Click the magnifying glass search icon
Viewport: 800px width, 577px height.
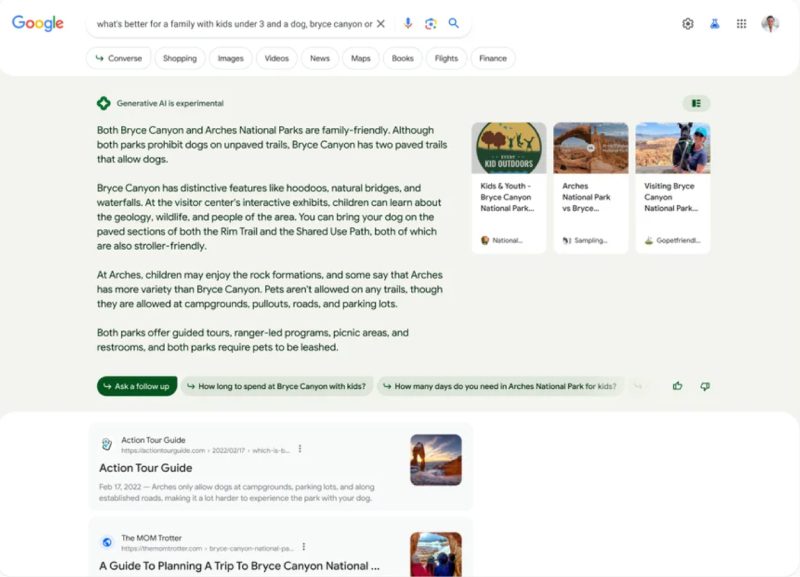454,23
